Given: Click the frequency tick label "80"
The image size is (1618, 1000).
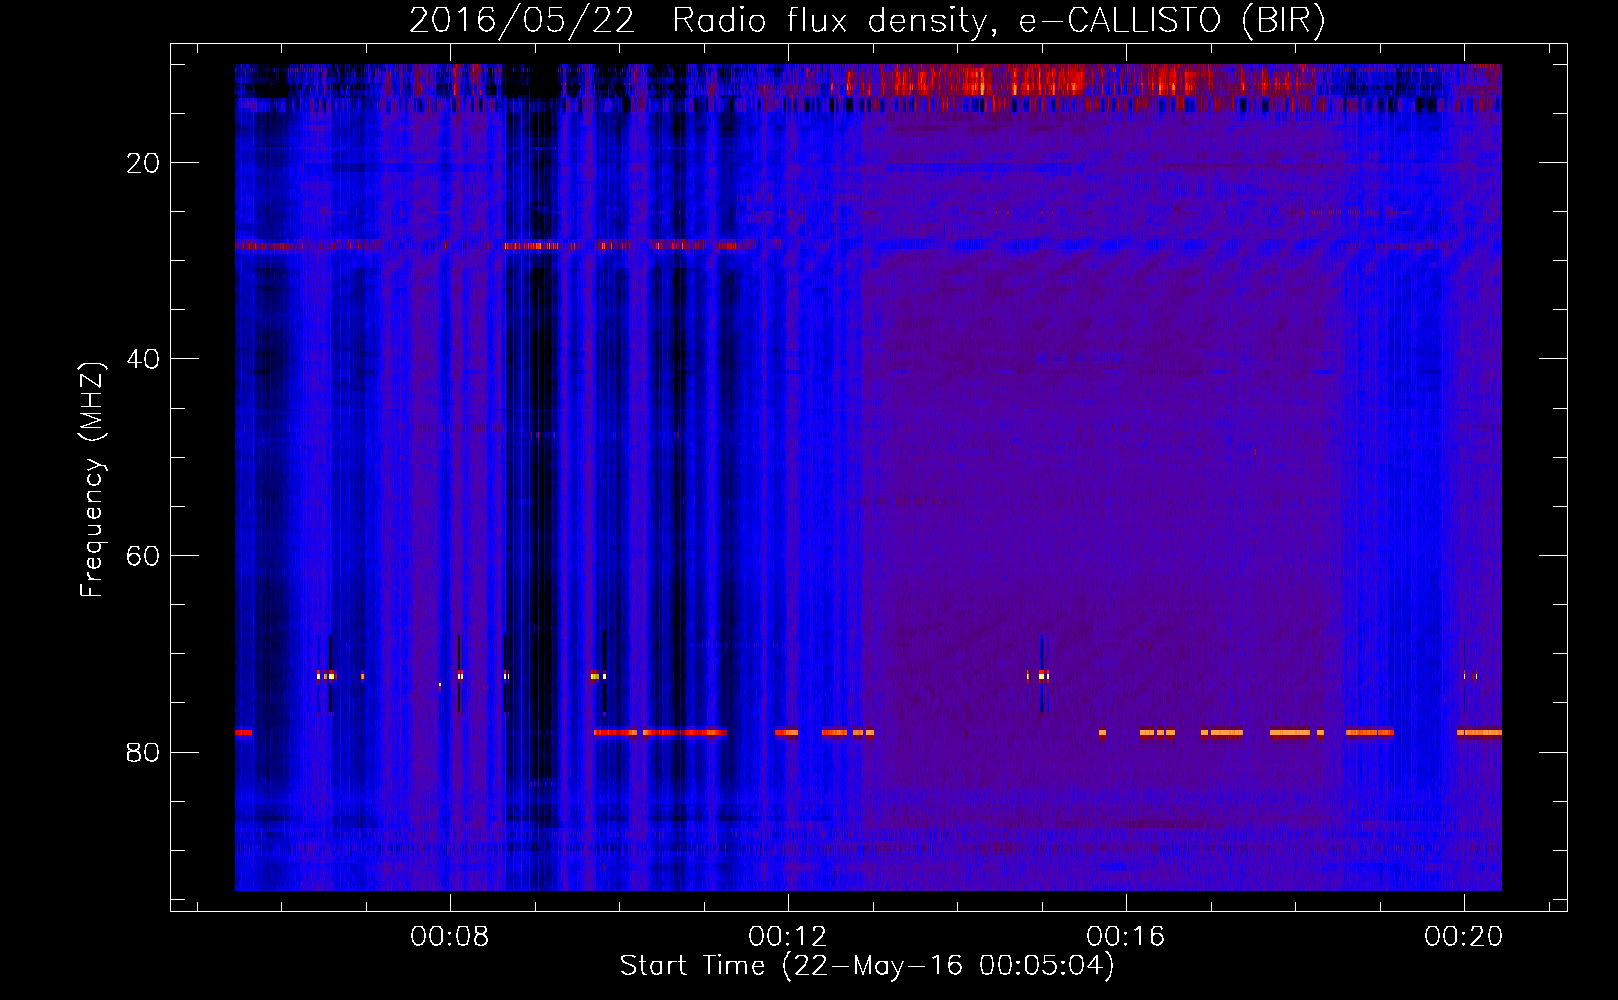Looking at the screenshot, I should [x=143, y=752].
